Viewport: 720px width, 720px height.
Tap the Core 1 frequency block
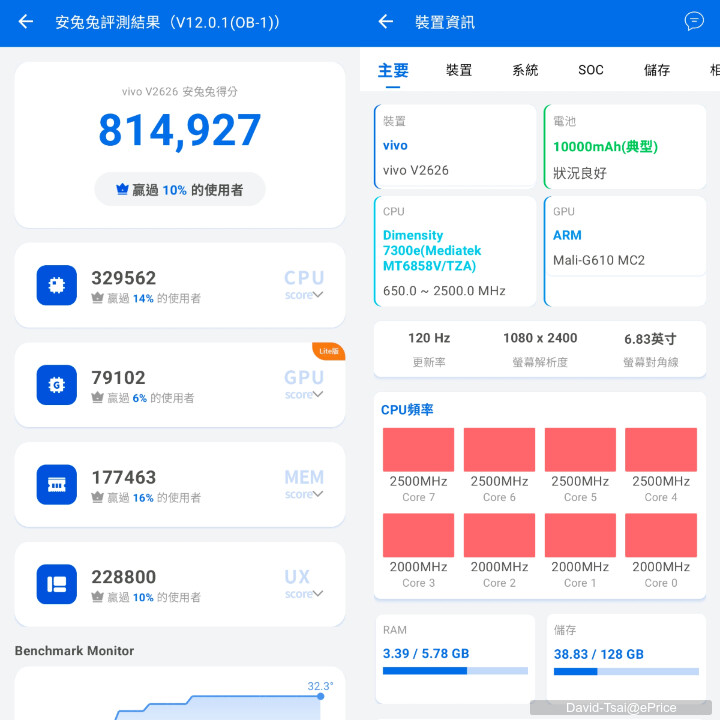(x=580, y=535)
